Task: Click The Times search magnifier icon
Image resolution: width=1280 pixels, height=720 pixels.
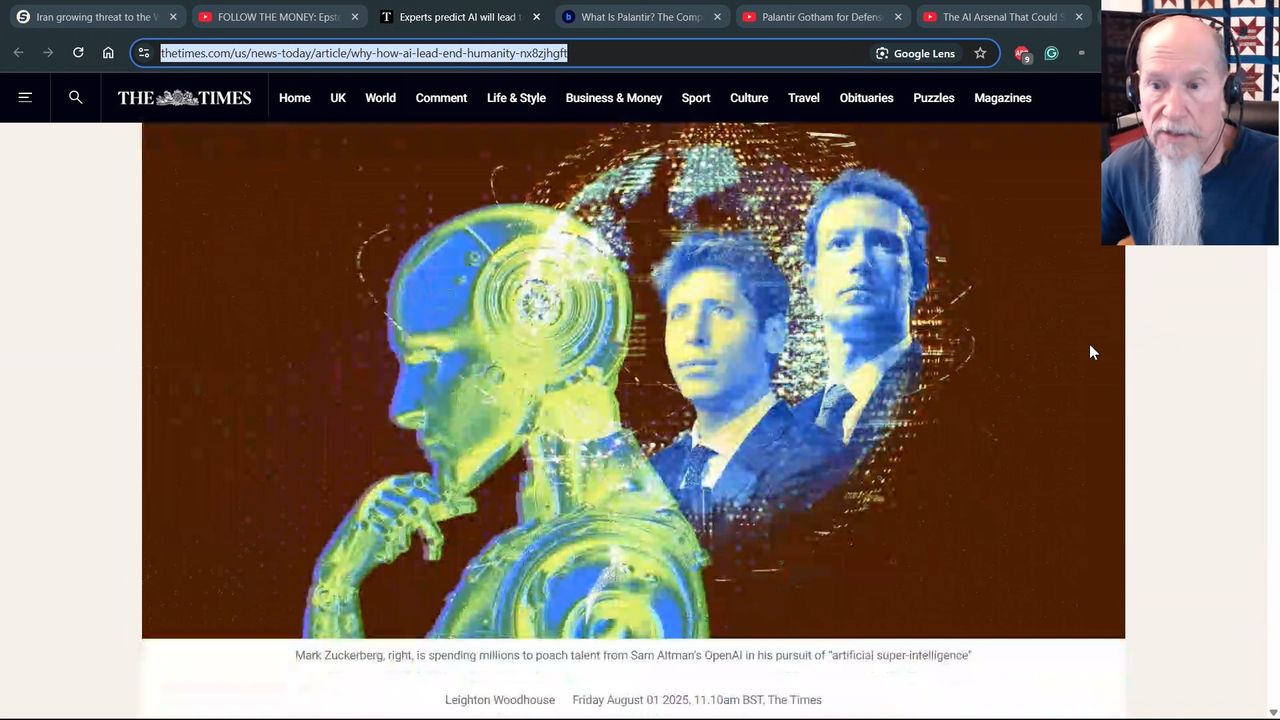Action: click(75, 98)
